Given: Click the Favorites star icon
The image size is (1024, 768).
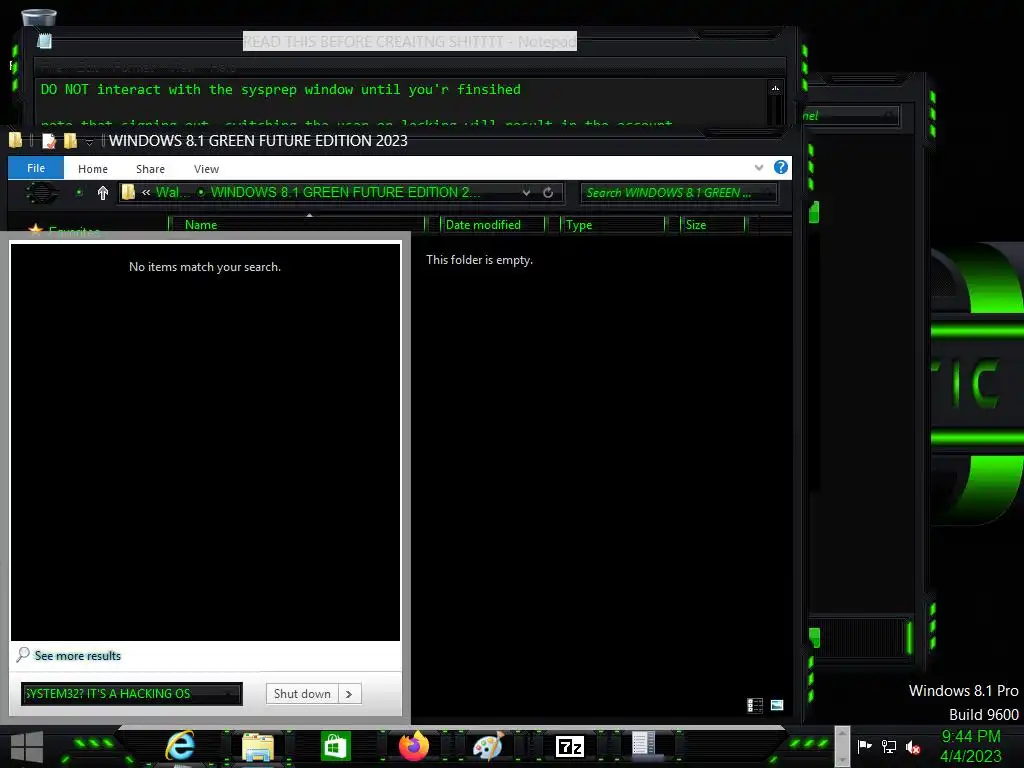Looking at the screenshot, I should 36,229.
